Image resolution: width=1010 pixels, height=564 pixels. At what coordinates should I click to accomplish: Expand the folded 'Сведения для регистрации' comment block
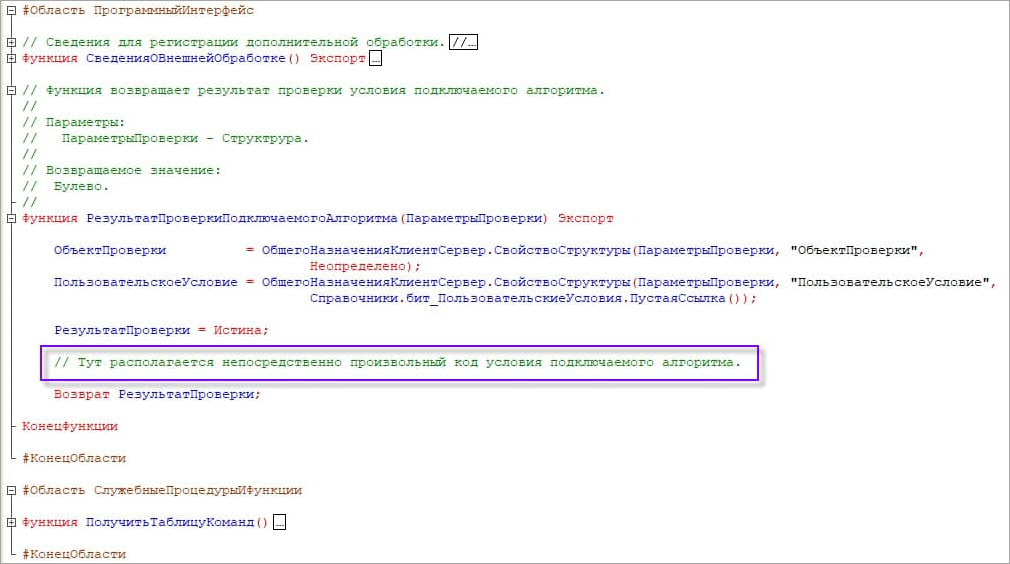11,42
